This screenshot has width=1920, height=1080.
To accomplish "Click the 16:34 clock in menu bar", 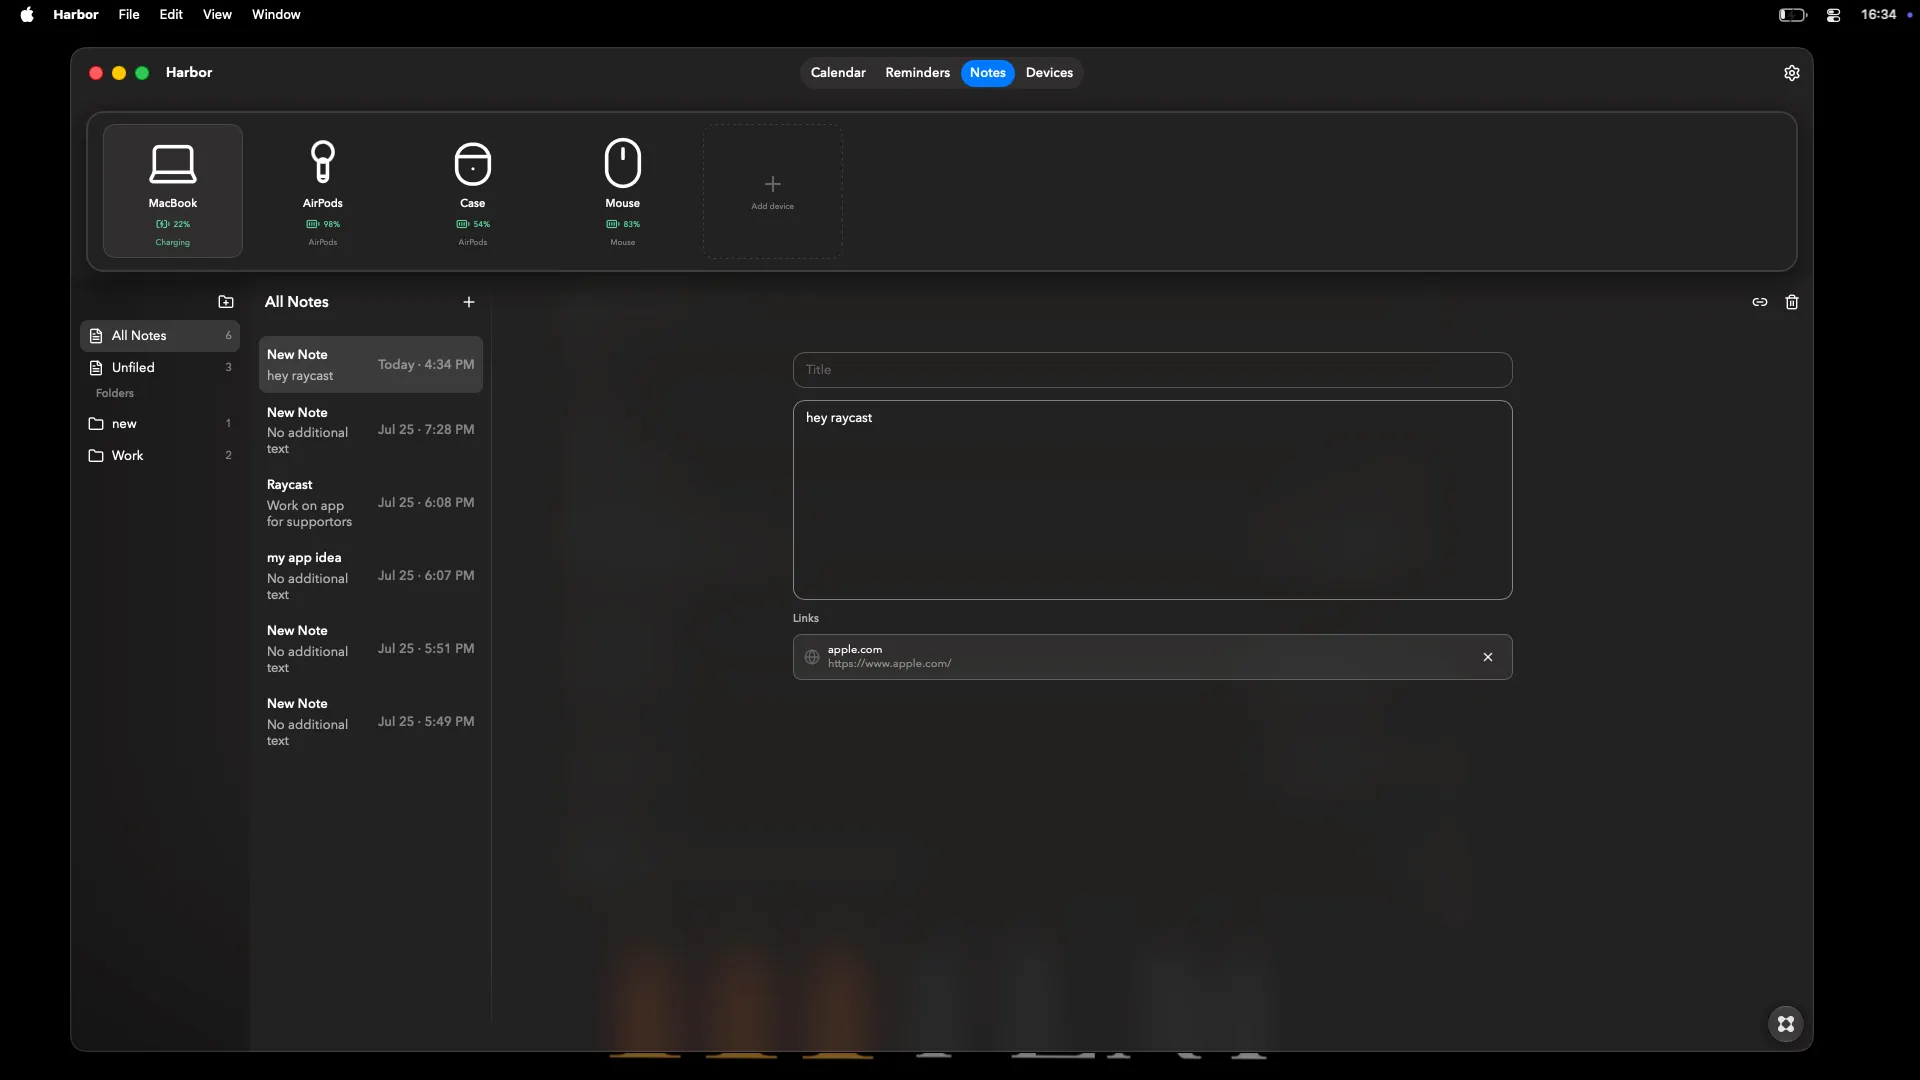I will [1879, 14].
